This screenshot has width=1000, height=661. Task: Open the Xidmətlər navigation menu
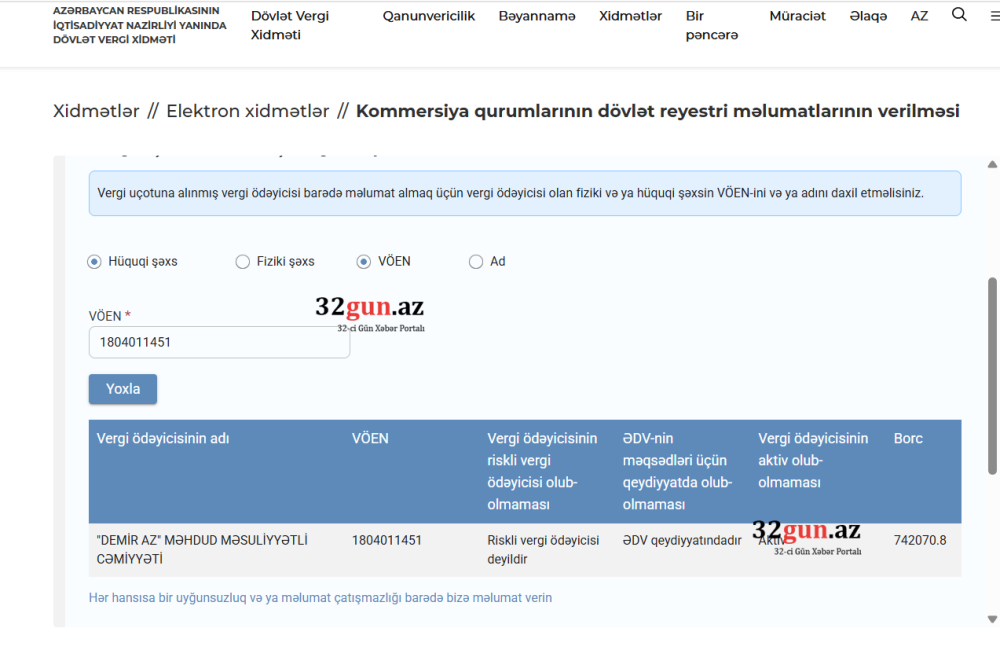coord(630,16)
